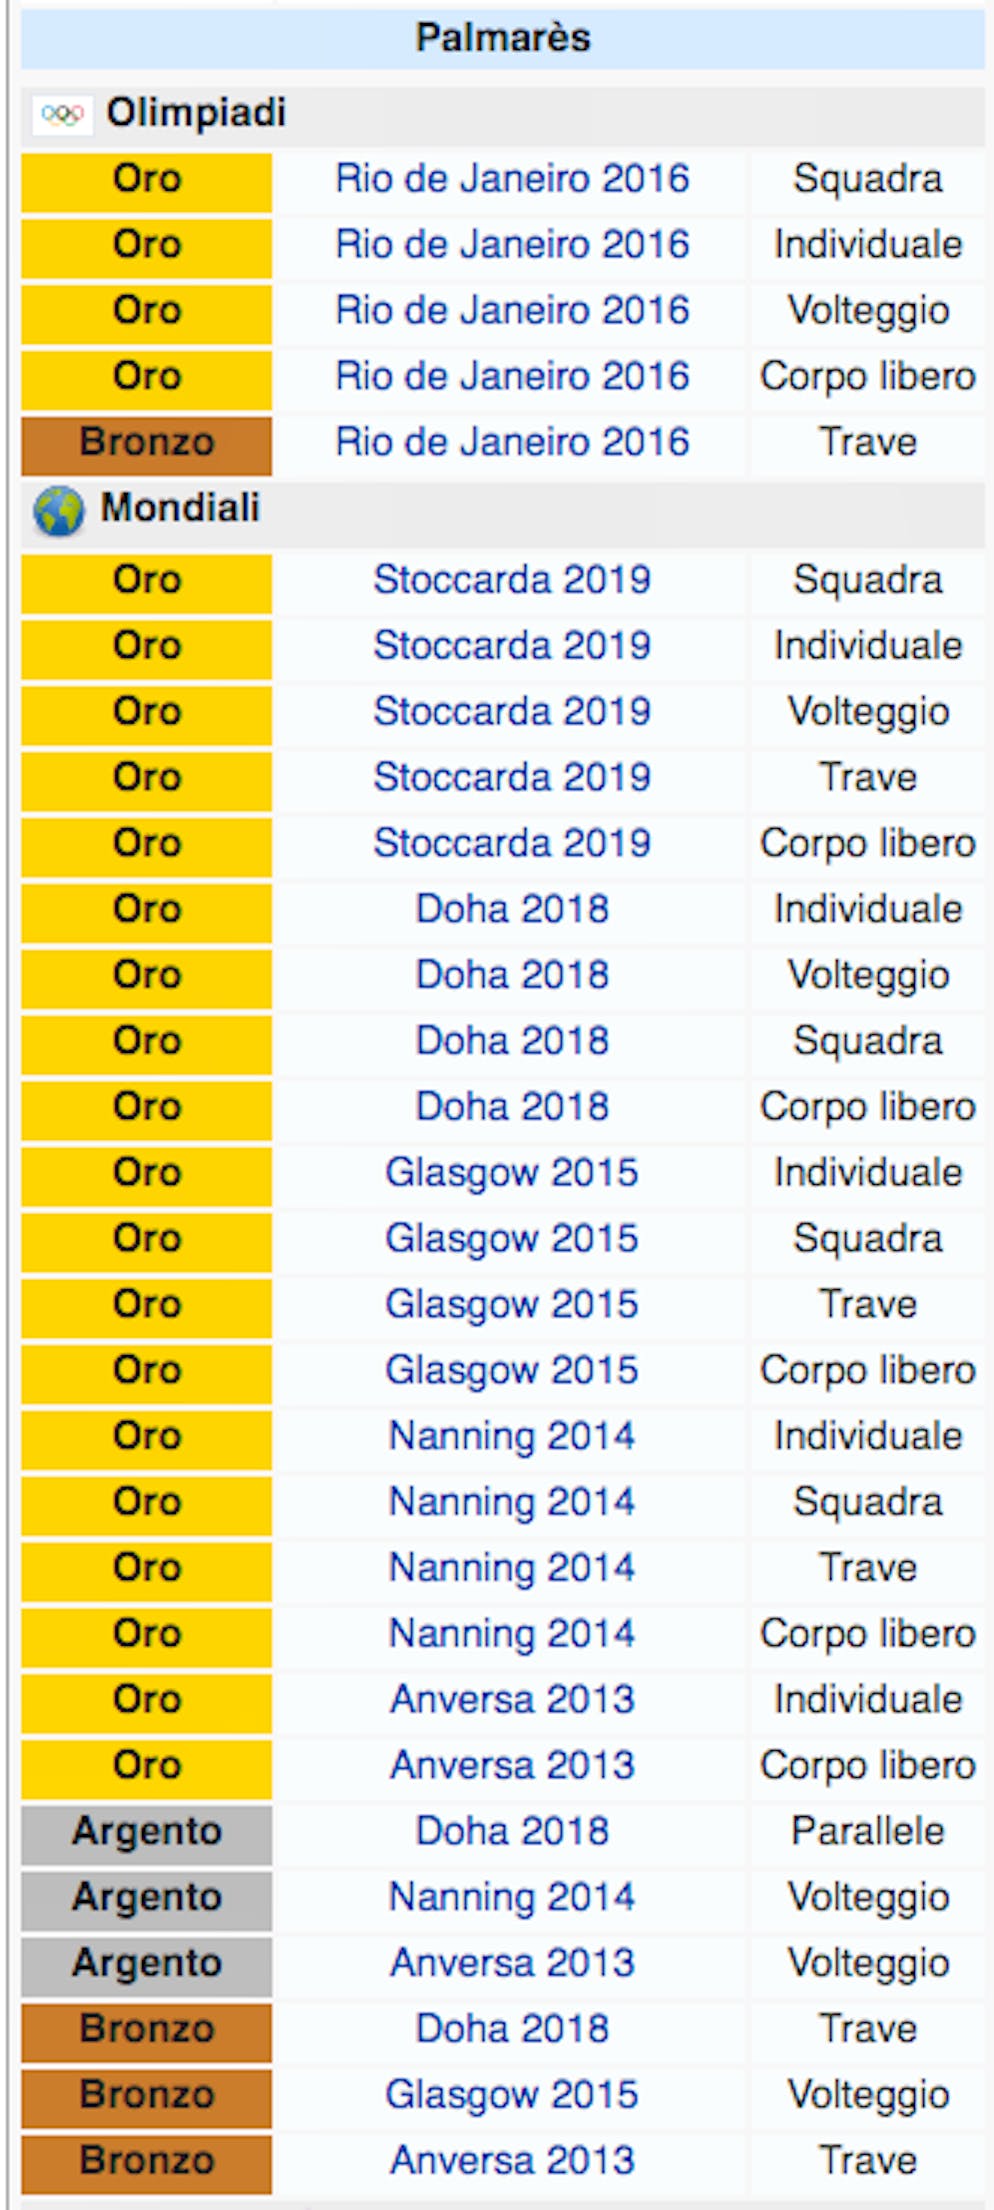Screen dimensions: 994x2210
Task: Open Rio de Janeiro 2016 link beside Trave
Action: pyautogui.click(x=512, y=442)
